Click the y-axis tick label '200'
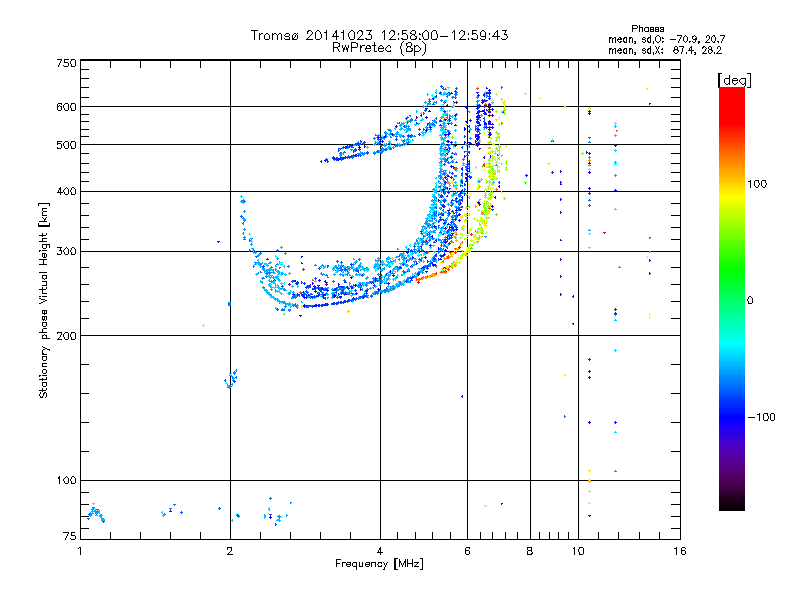Screen dimensions: 800x600 (x=66, y=336)
